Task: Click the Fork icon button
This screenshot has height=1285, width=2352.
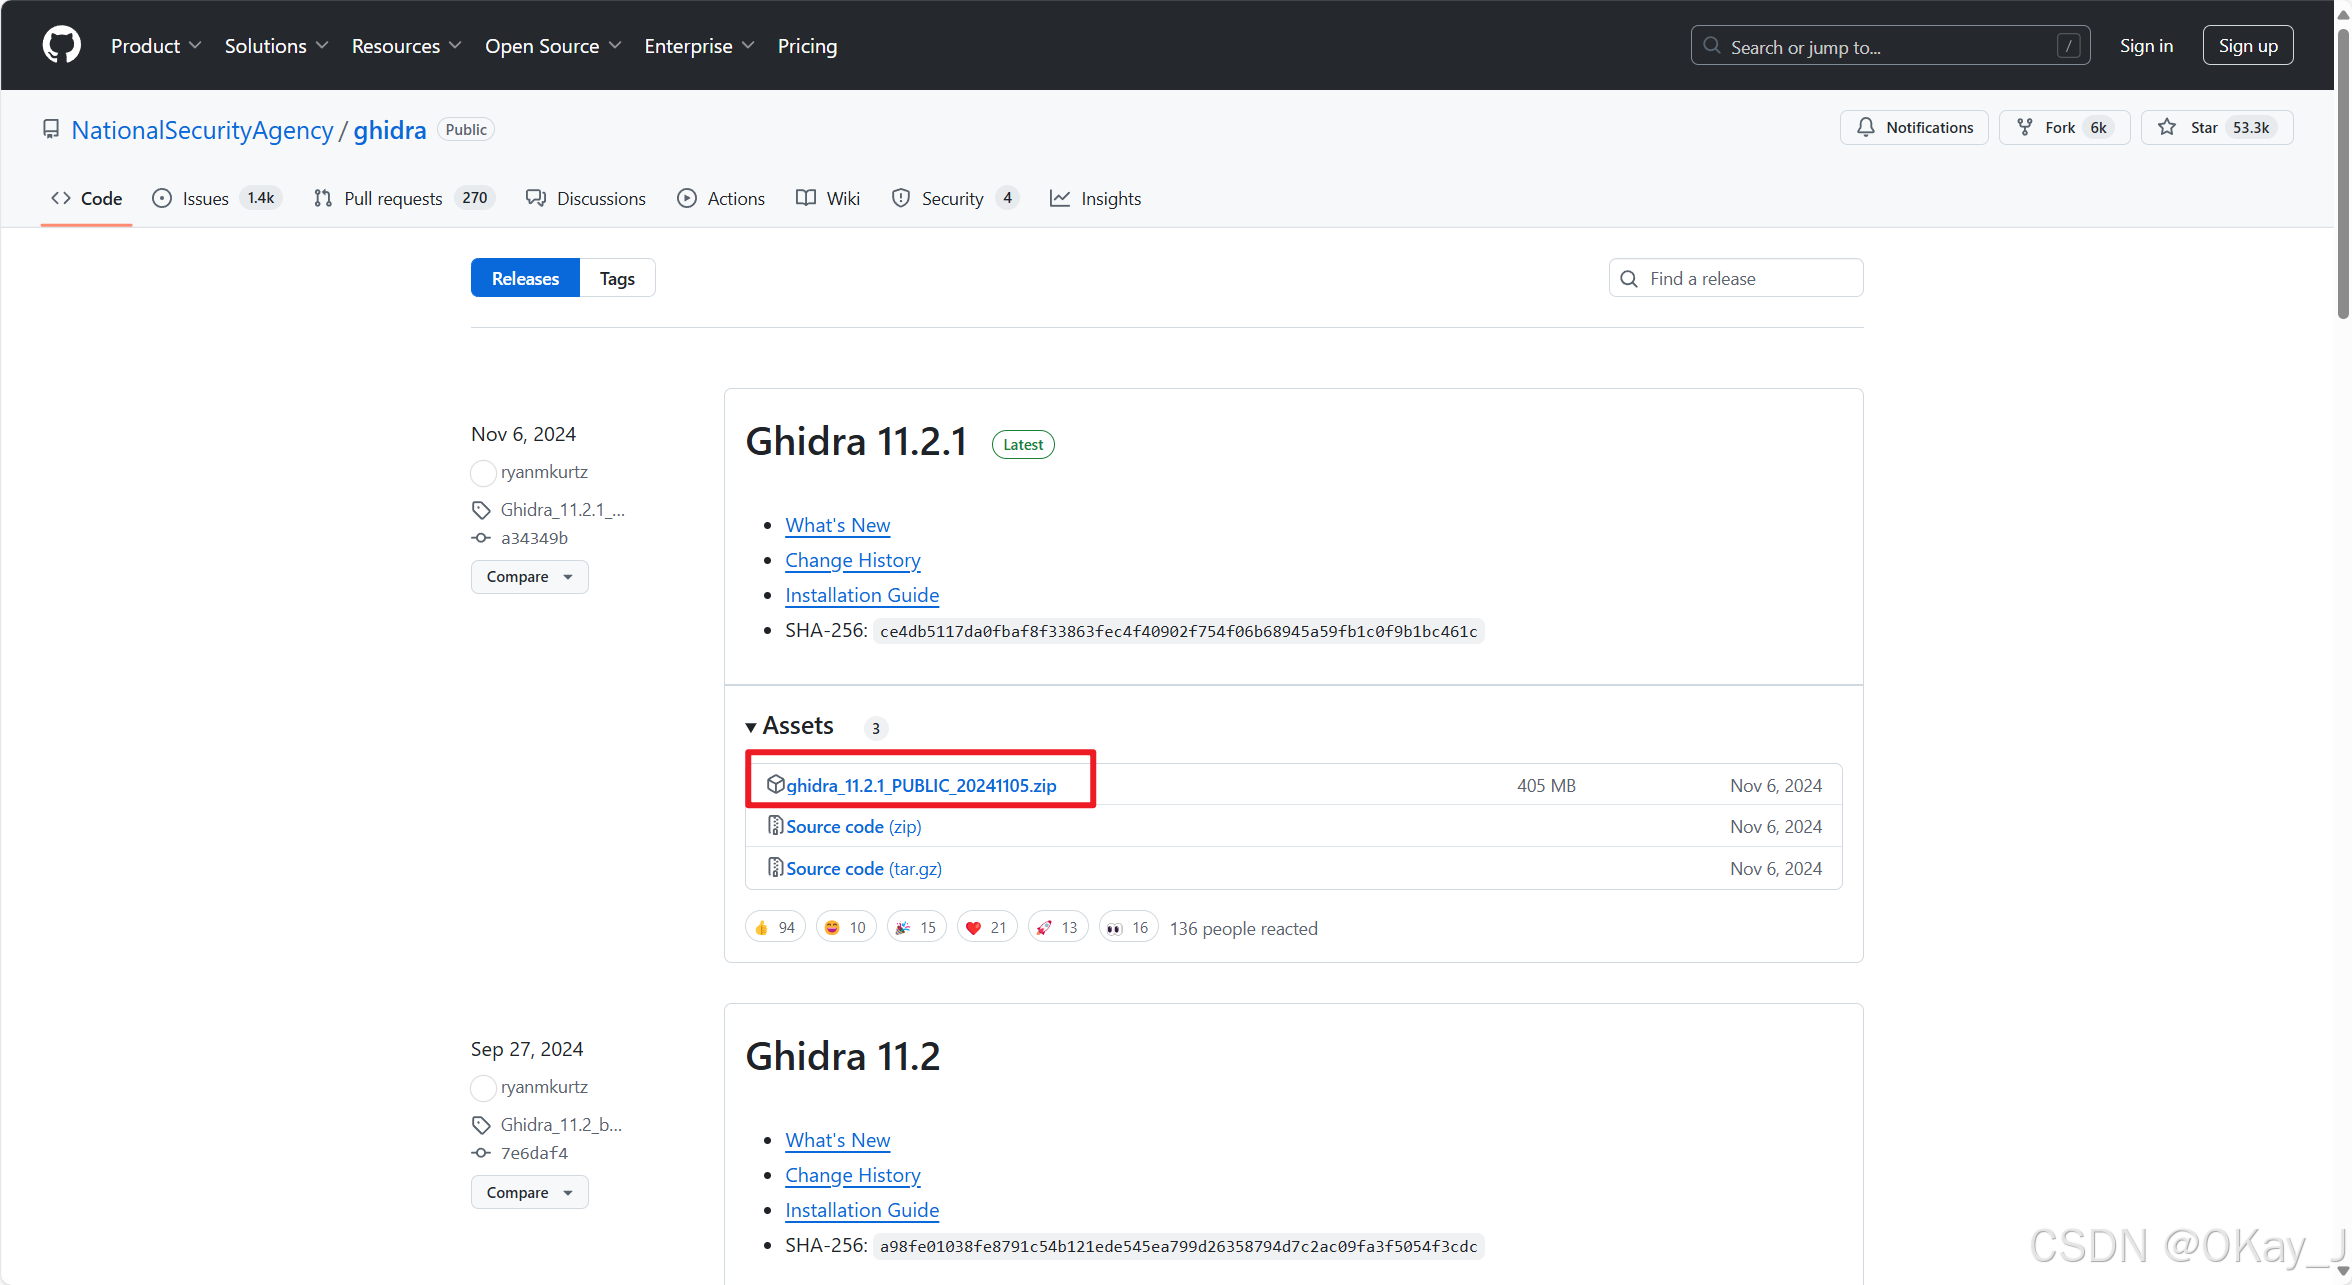Action: 2025,127
